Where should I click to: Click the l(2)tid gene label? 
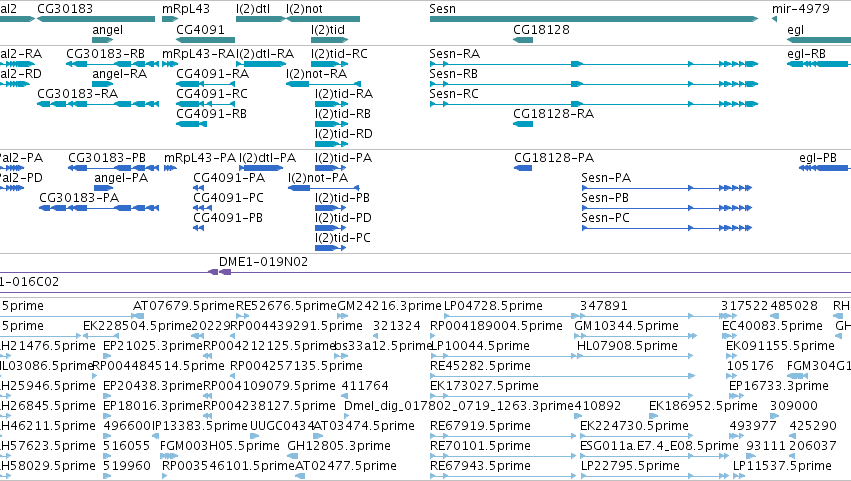[x=328, y=29]
